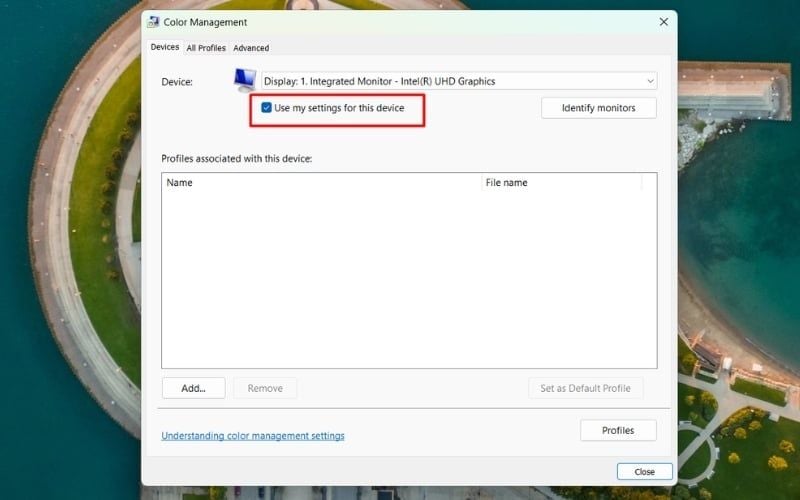Click Set as Default Profile button
The height and width of the screenshot is (500, 800).
point(585,388)
